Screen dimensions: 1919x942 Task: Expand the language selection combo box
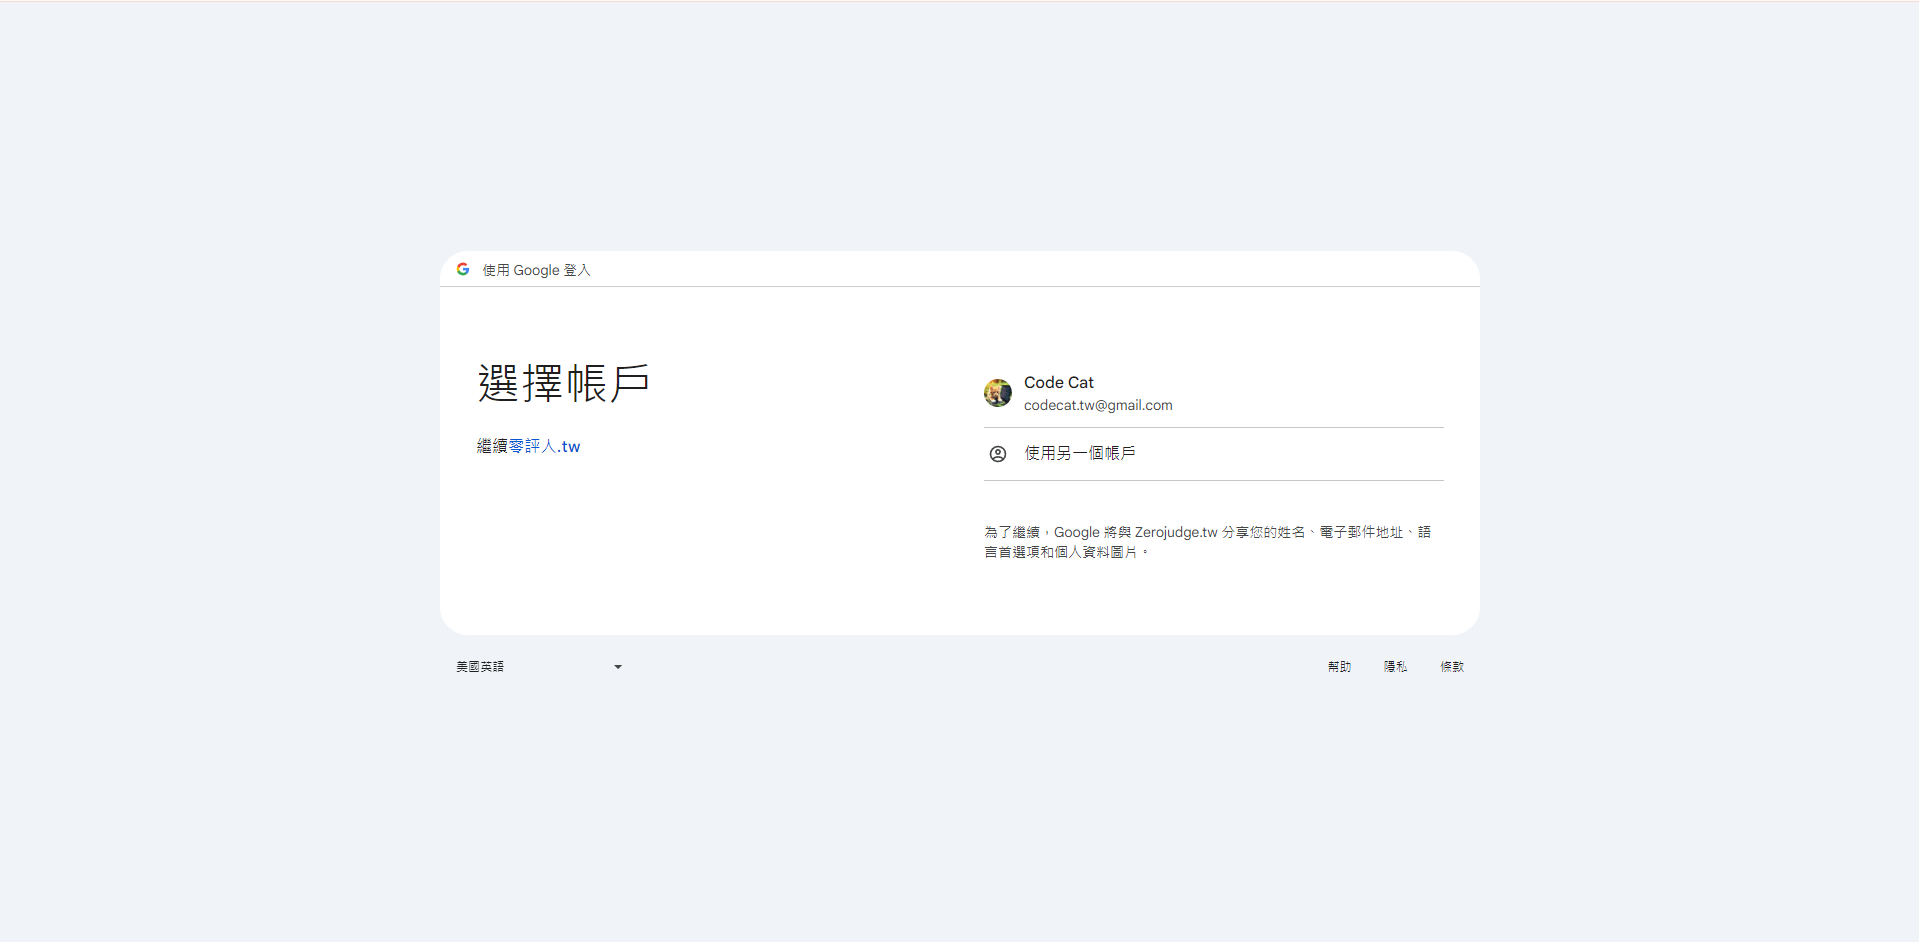coord(540,666)
